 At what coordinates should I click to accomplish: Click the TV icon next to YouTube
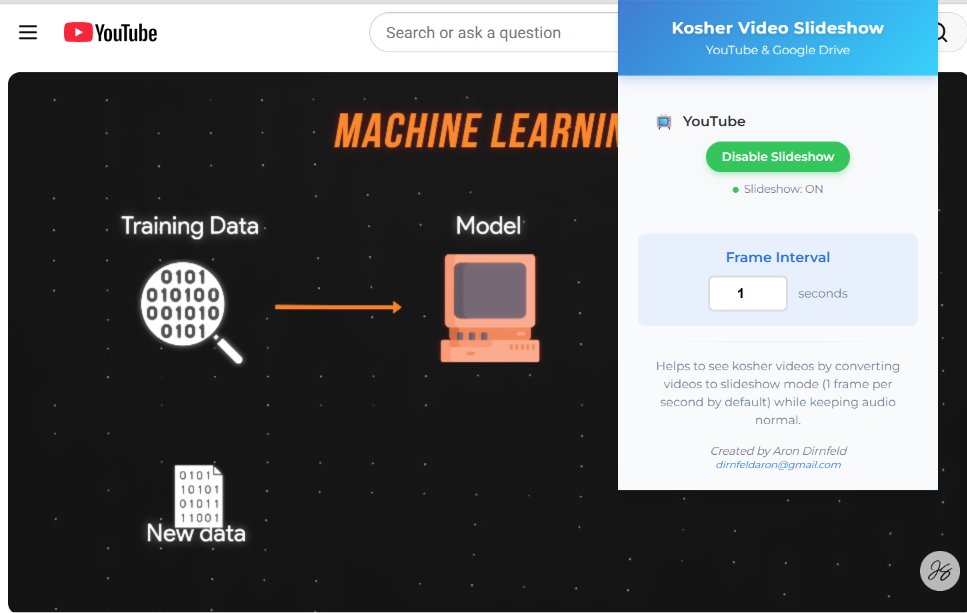tap(664, 121)
